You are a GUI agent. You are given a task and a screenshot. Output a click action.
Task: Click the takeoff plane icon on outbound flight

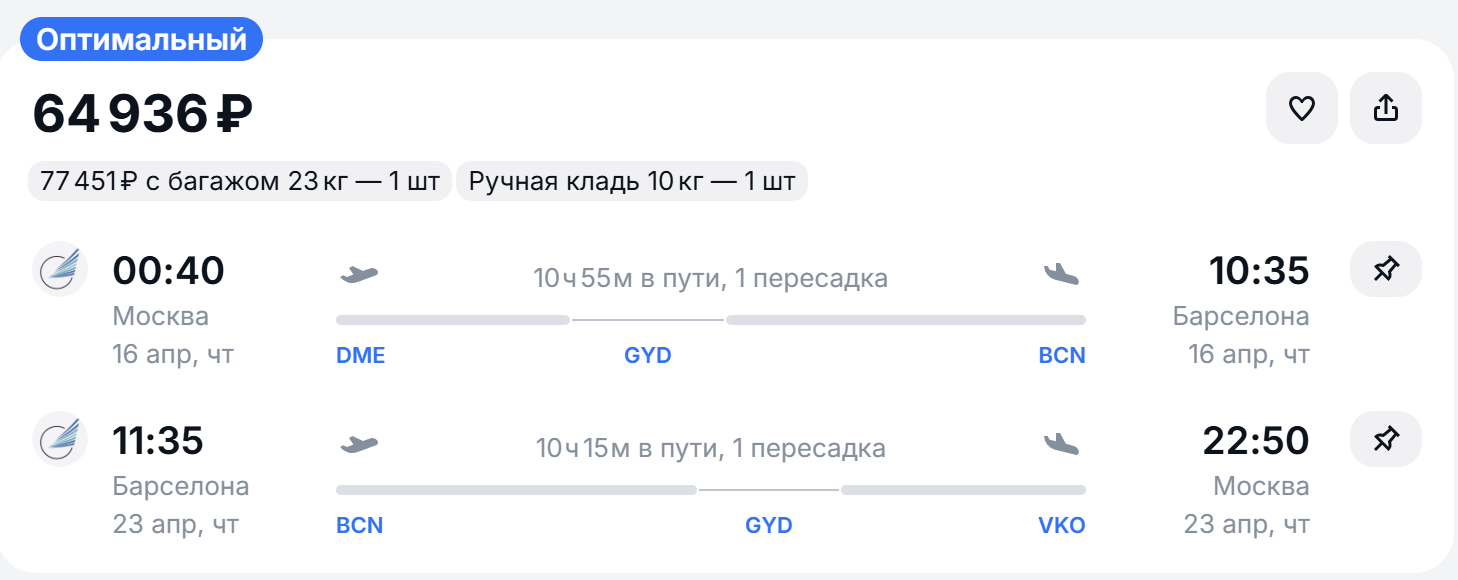(x=359, y=273)
